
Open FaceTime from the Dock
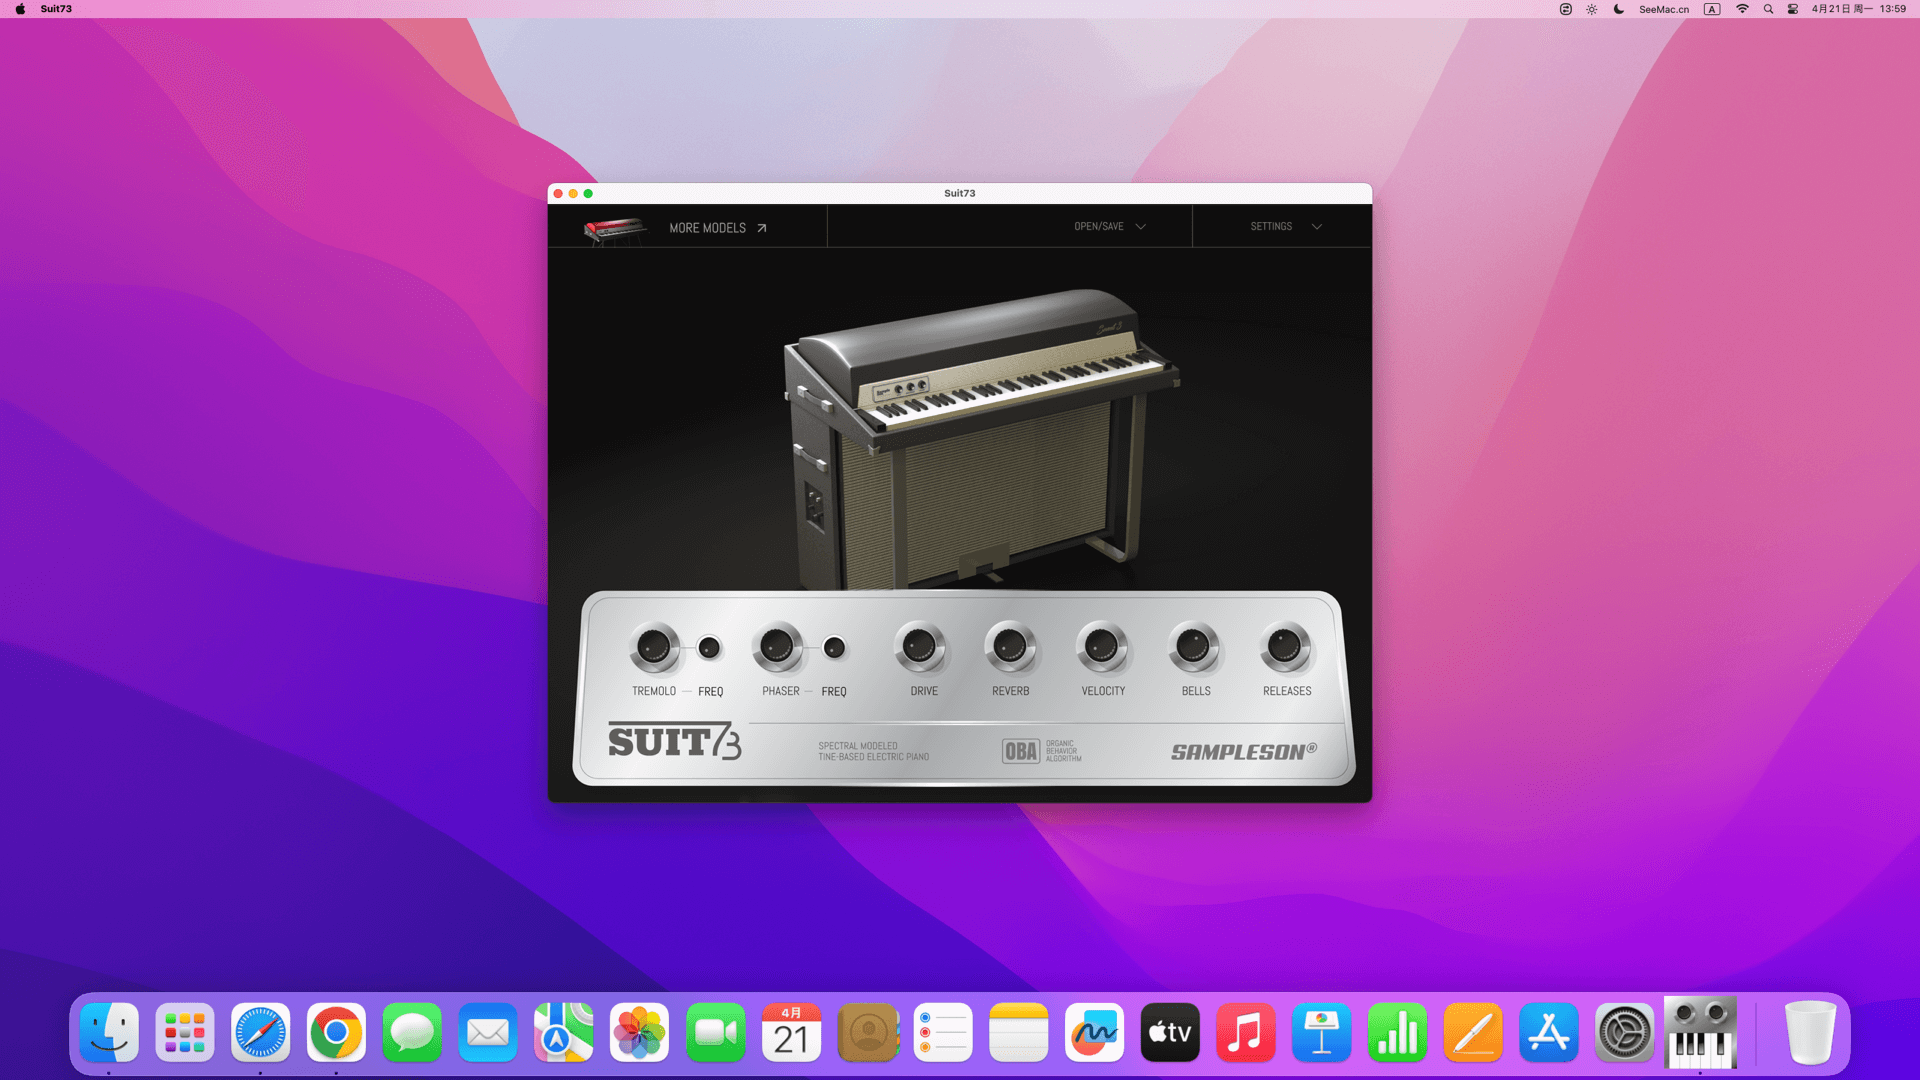tap(715, 1032)
